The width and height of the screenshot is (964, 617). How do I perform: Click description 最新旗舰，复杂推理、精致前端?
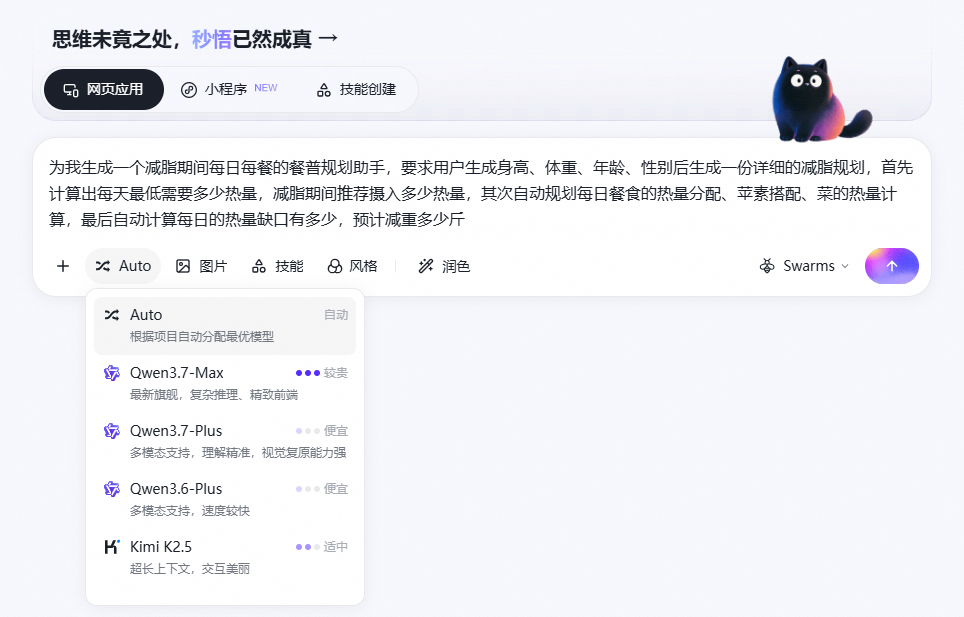coord(214,395)
